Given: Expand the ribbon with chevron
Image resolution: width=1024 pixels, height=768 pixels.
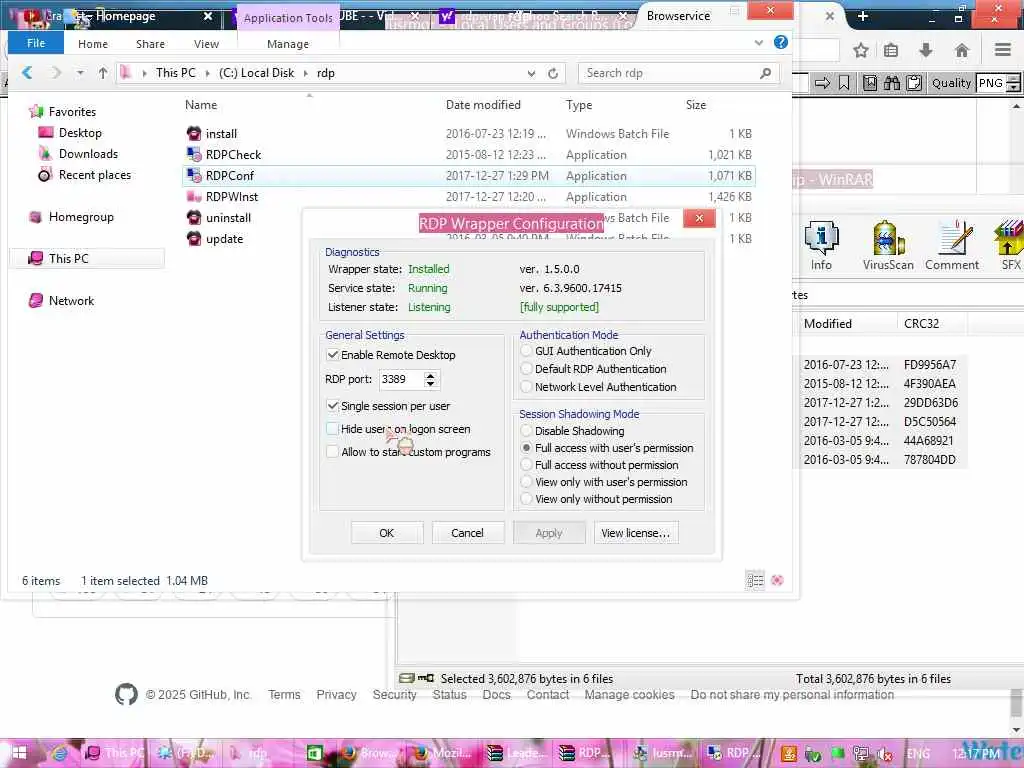Looking at the screenshot, I should pyautogui.click(x=758, y=42).
